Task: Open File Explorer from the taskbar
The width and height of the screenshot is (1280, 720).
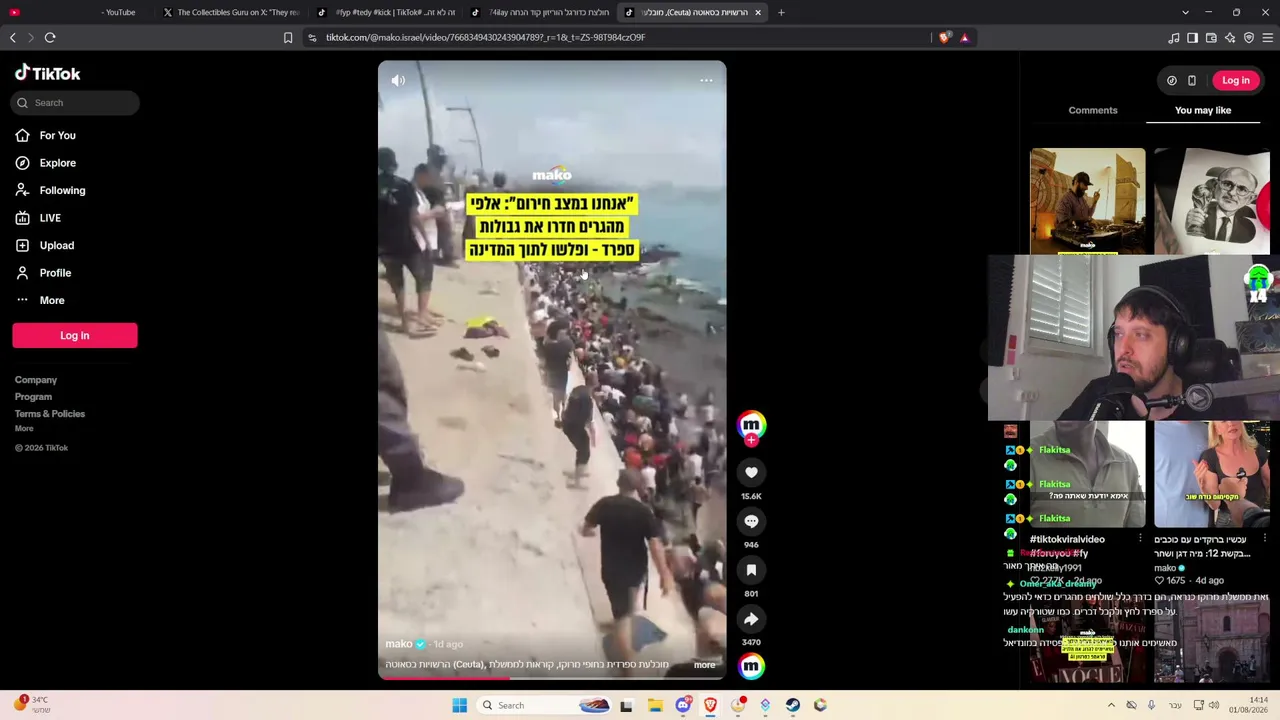Action: point(655,705)
